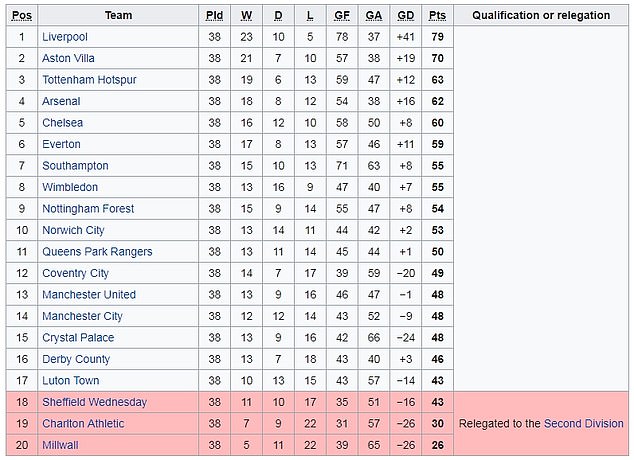Click the Pld column header
Viewport: 634px width, 460px height.
click(214, 15)
